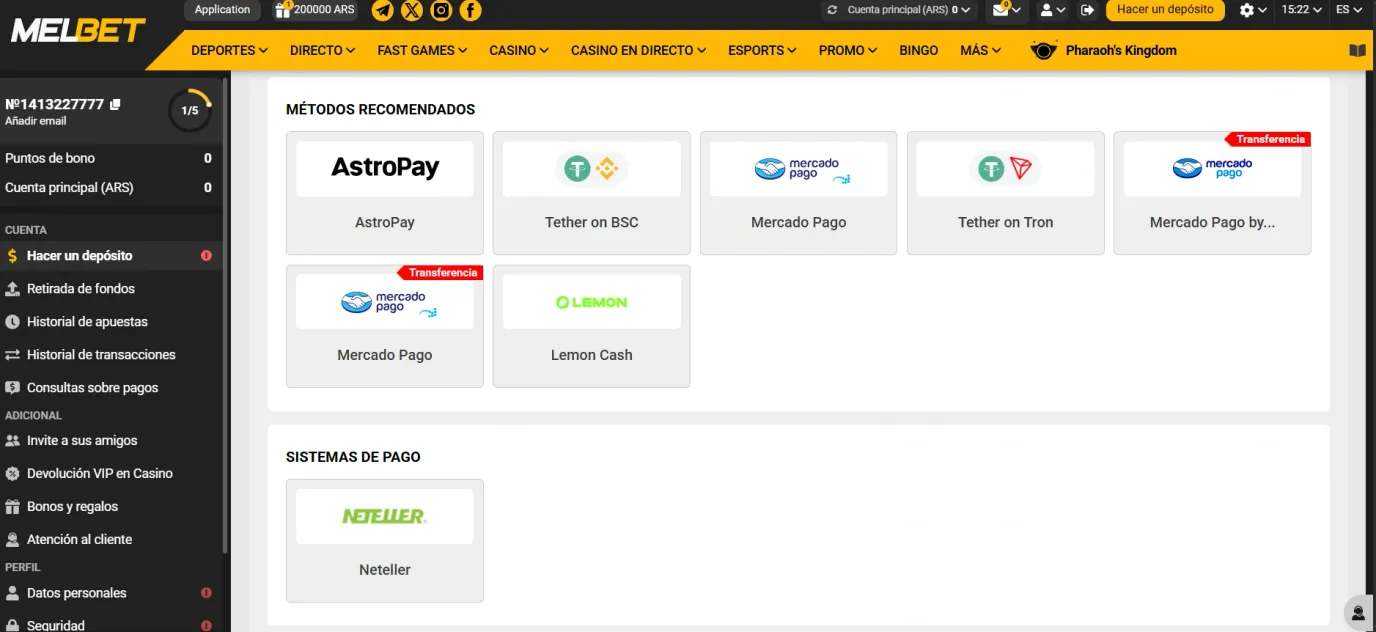The image size is (1376, 632).
Task: Open Retirada de fondos in sidebar
Action: tap(81, 289)
